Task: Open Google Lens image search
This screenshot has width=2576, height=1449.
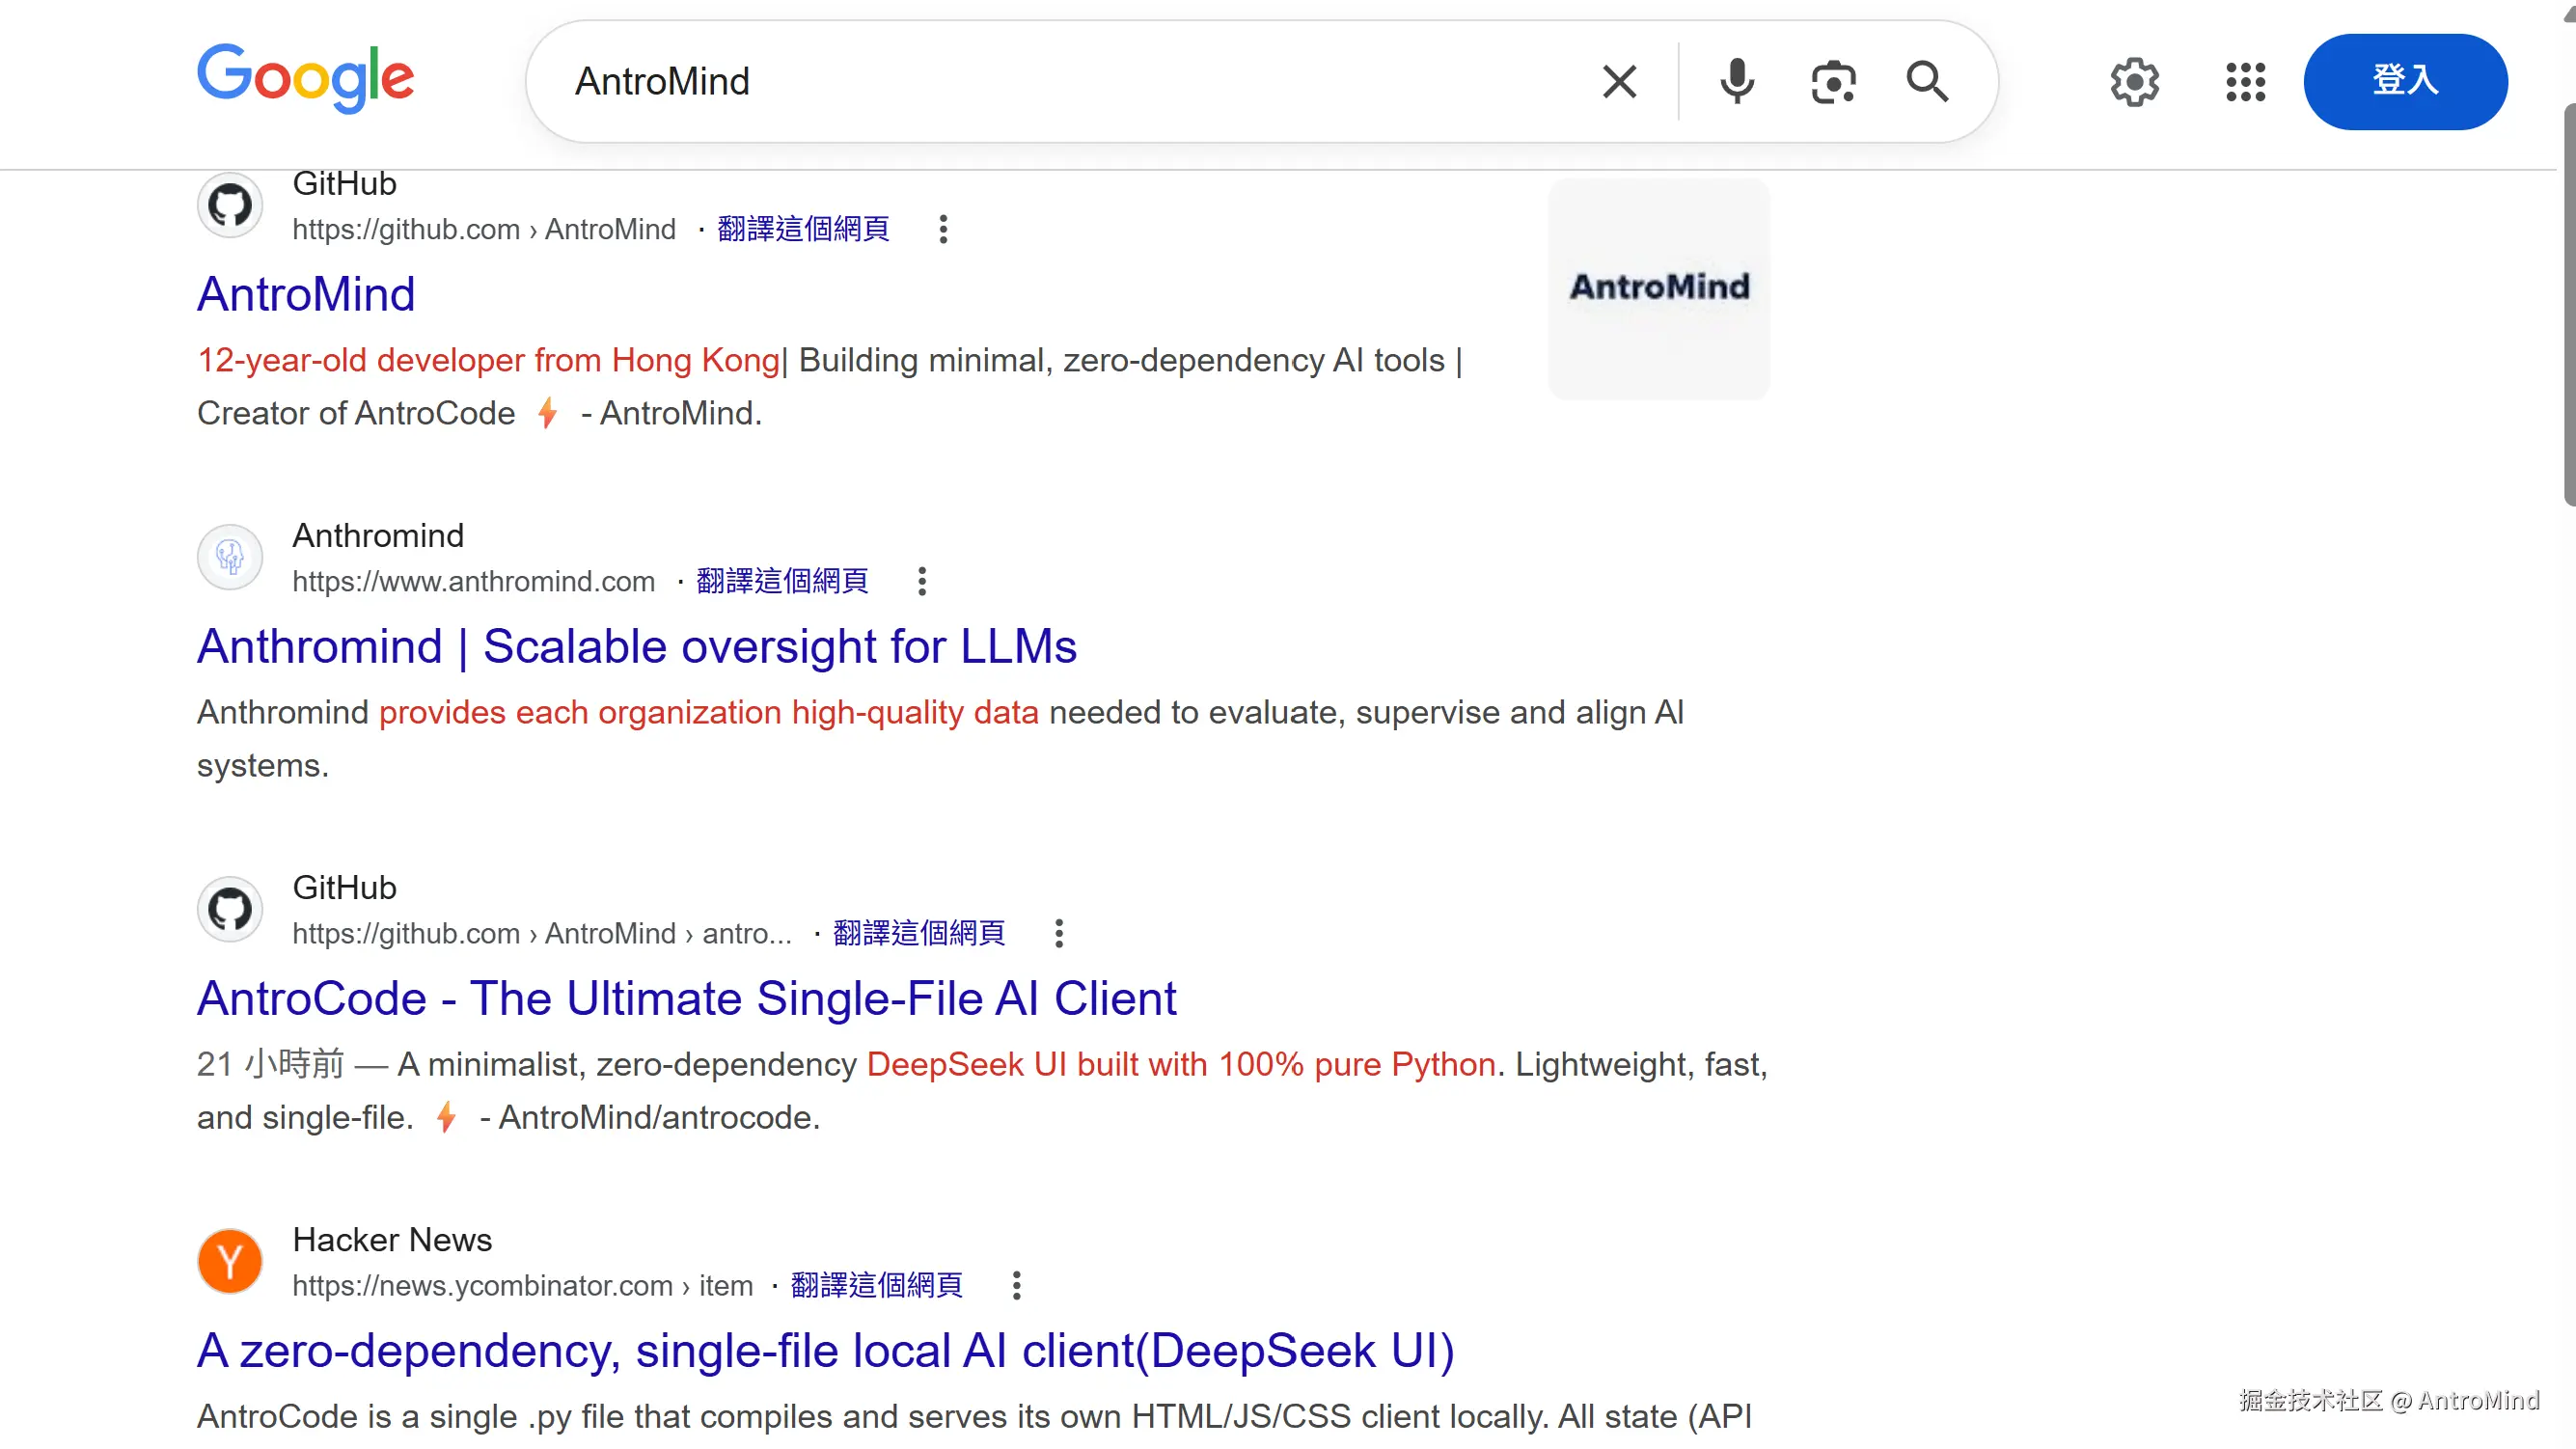Action: 1833,81
